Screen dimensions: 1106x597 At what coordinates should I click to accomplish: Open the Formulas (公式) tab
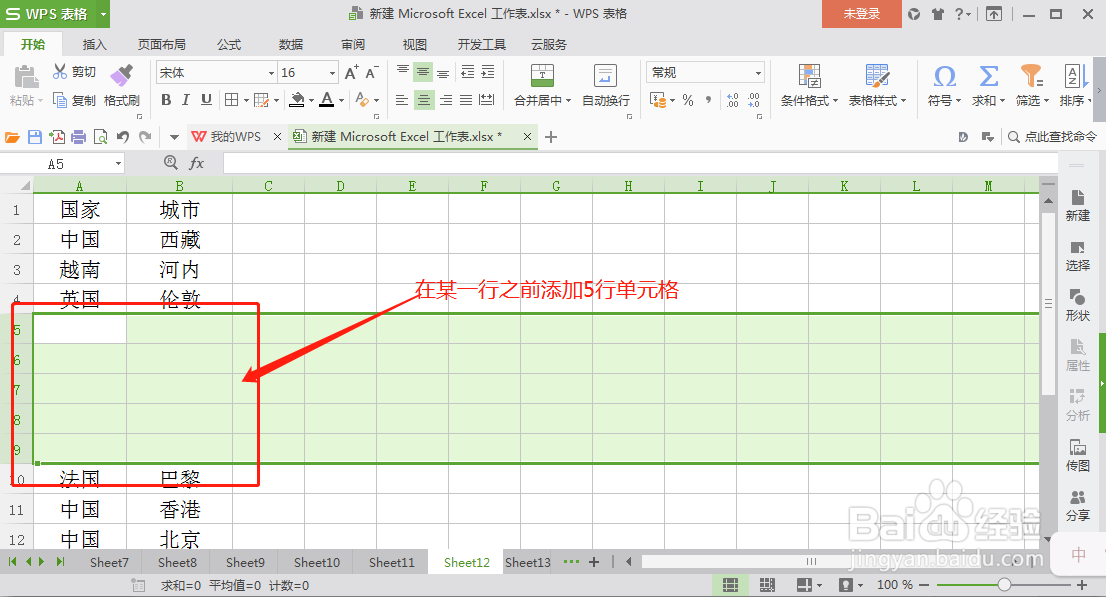(229, 44)
